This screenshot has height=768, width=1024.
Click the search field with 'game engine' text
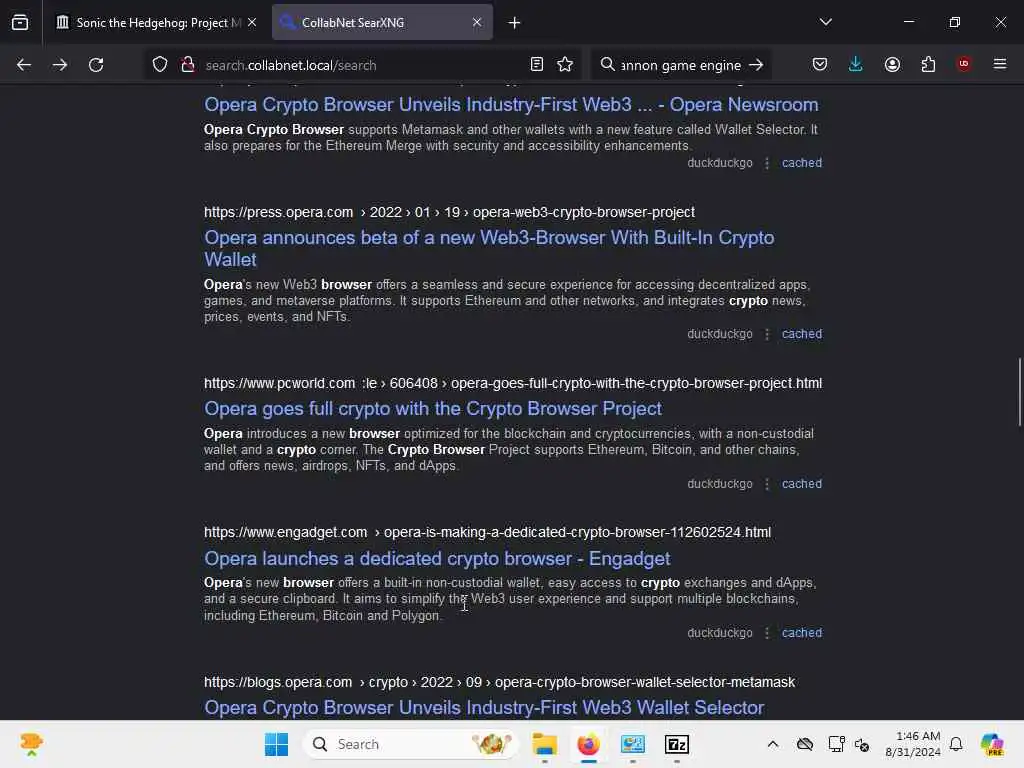click(680, 65)
